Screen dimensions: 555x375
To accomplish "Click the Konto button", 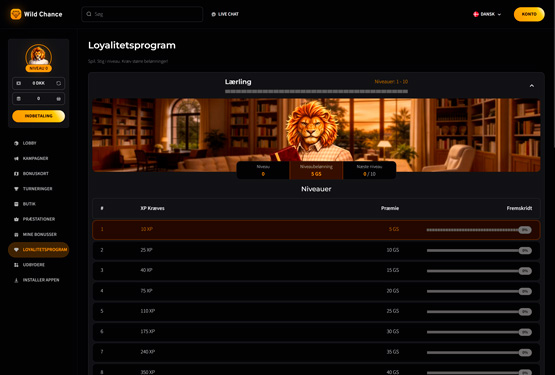I will [529, 14].
